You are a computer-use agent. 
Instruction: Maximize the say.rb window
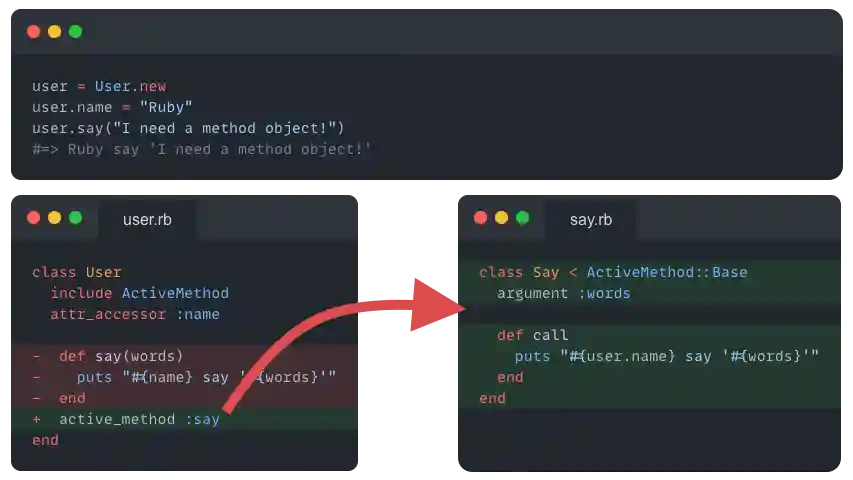[x=522, y=218]
